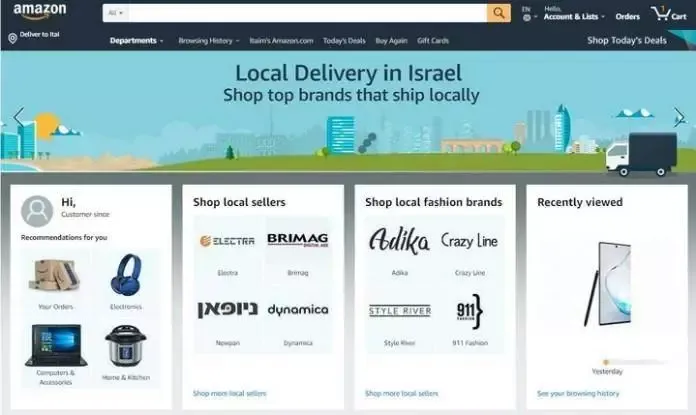Click the Deliver to Ital text
This screenshot has height=415, width=696.
[40, 34]
